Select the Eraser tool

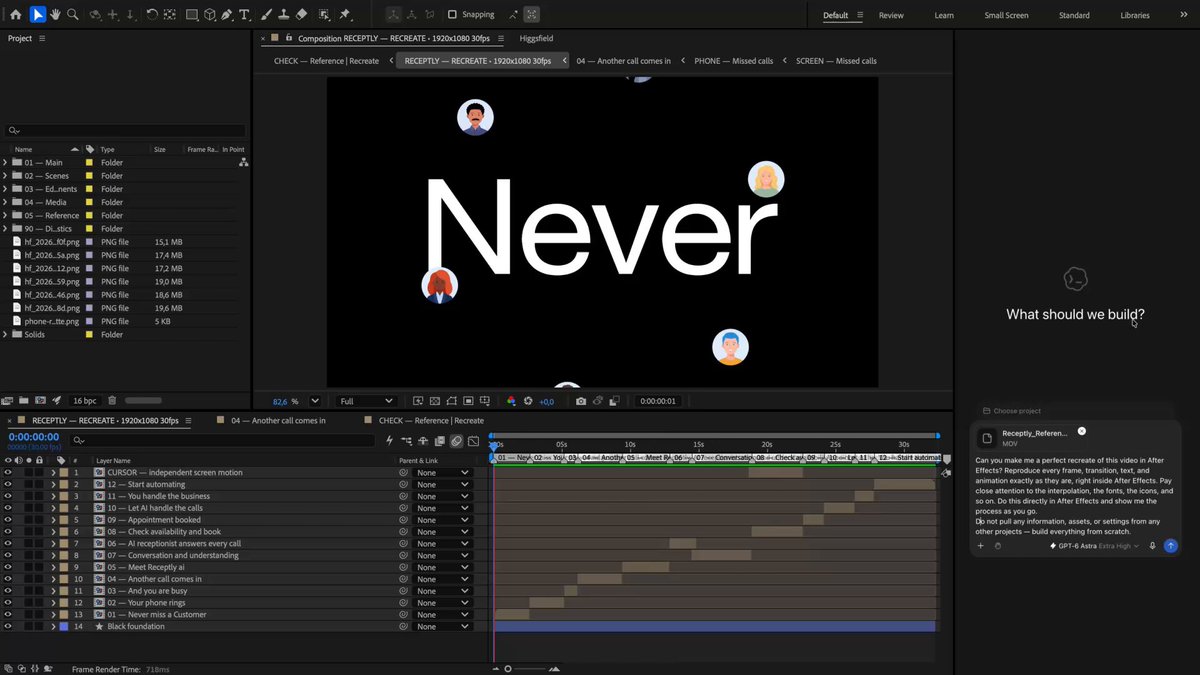tap(302, 15)
